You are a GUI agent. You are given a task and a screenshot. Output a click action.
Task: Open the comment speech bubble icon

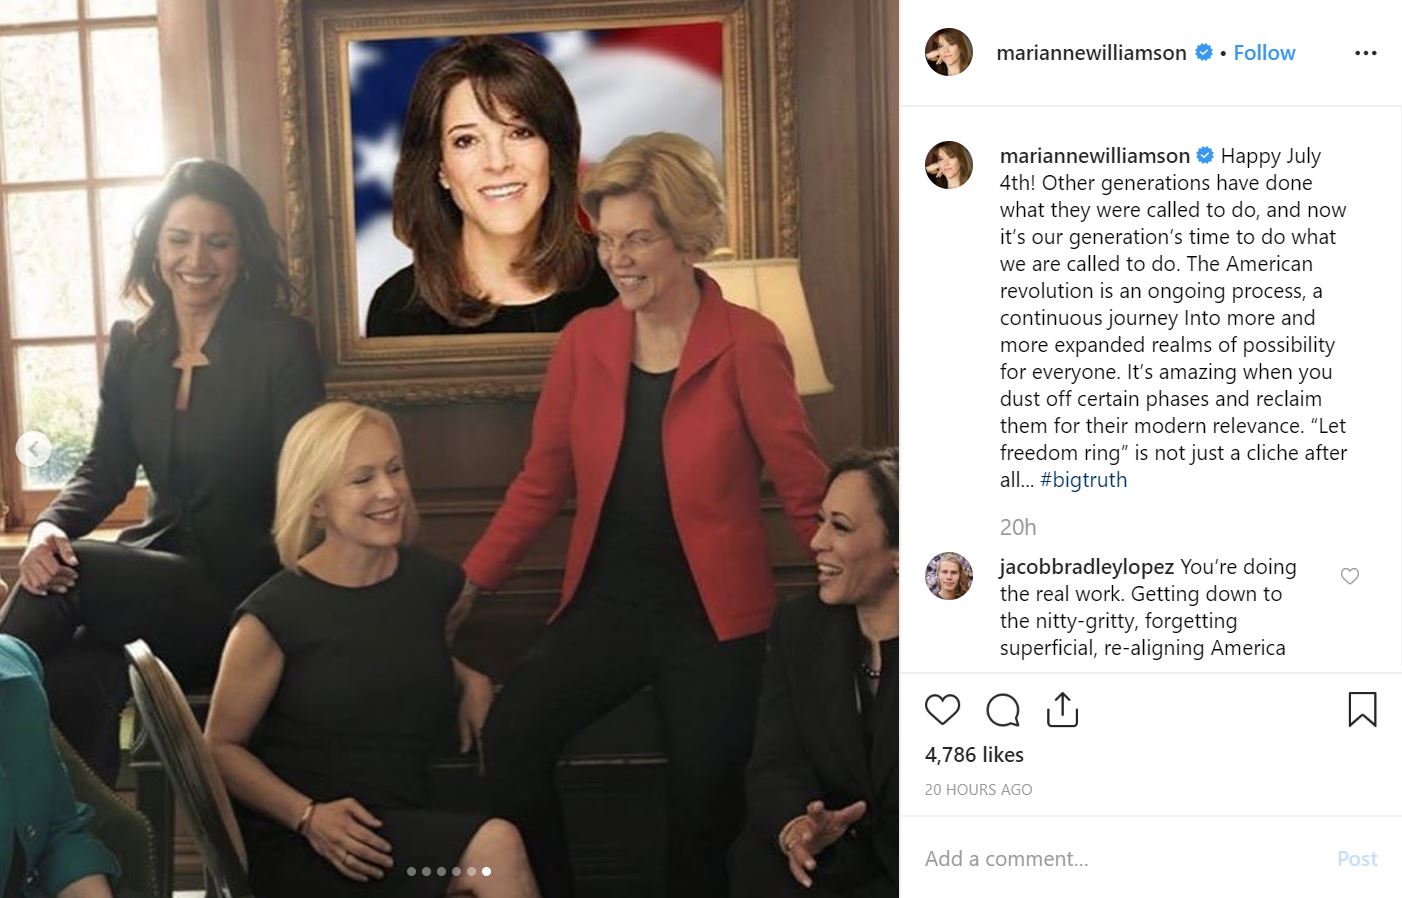(1002, 710)
